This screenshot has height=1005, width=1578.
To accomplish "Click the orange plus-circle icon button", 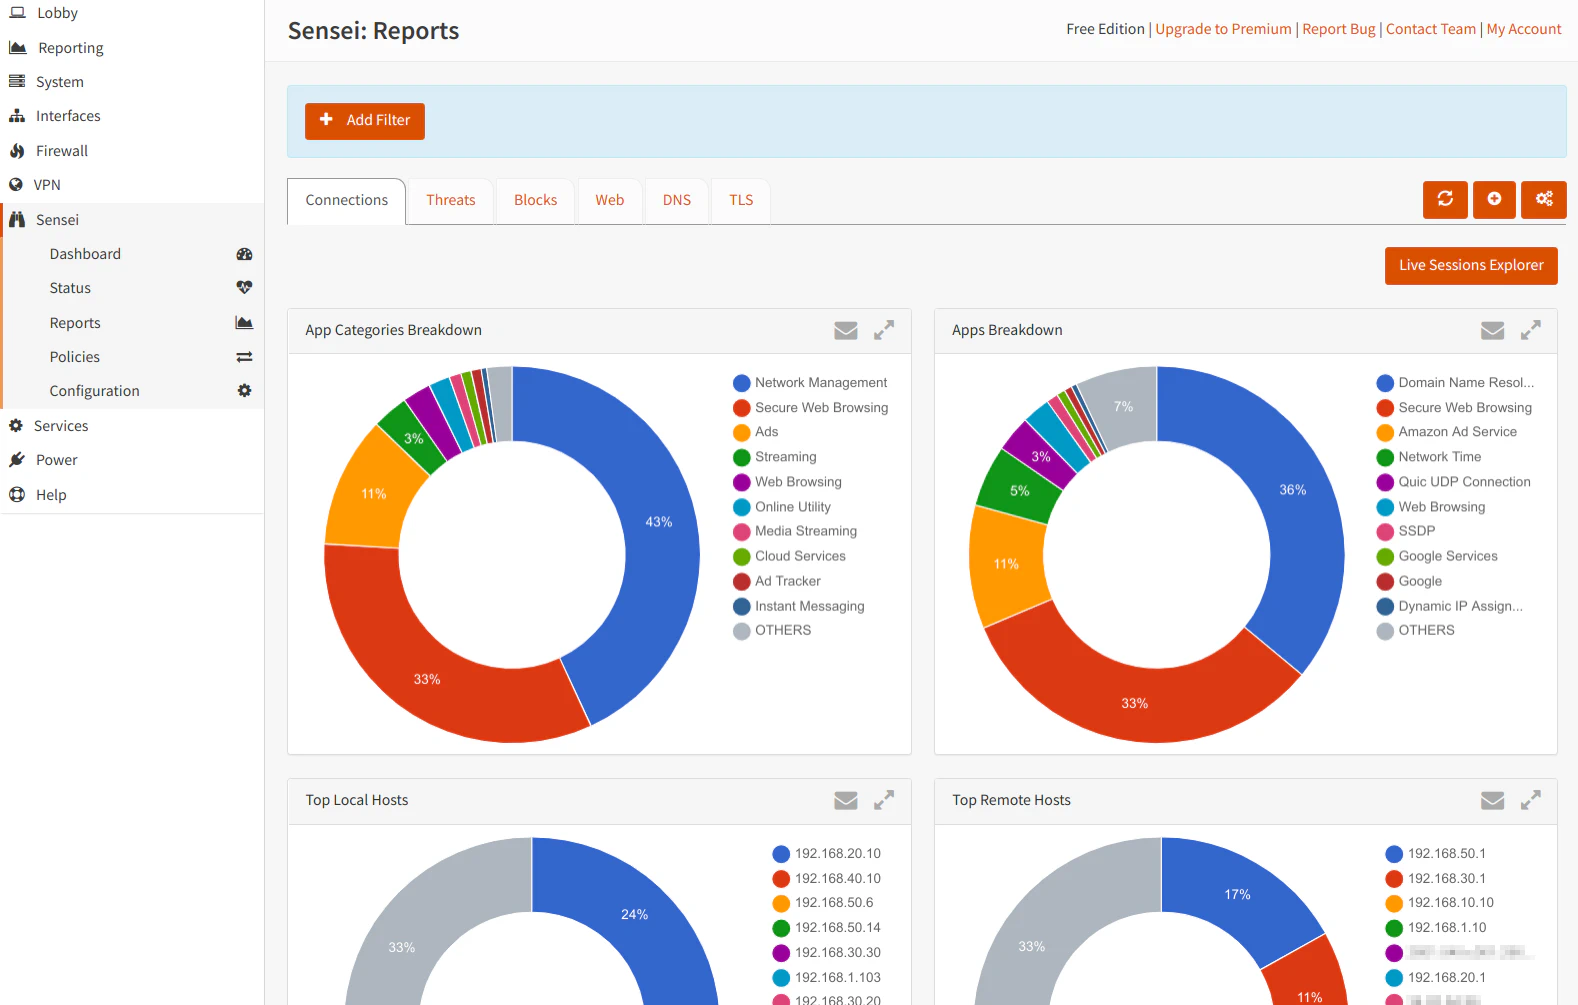I will 1494,199.
